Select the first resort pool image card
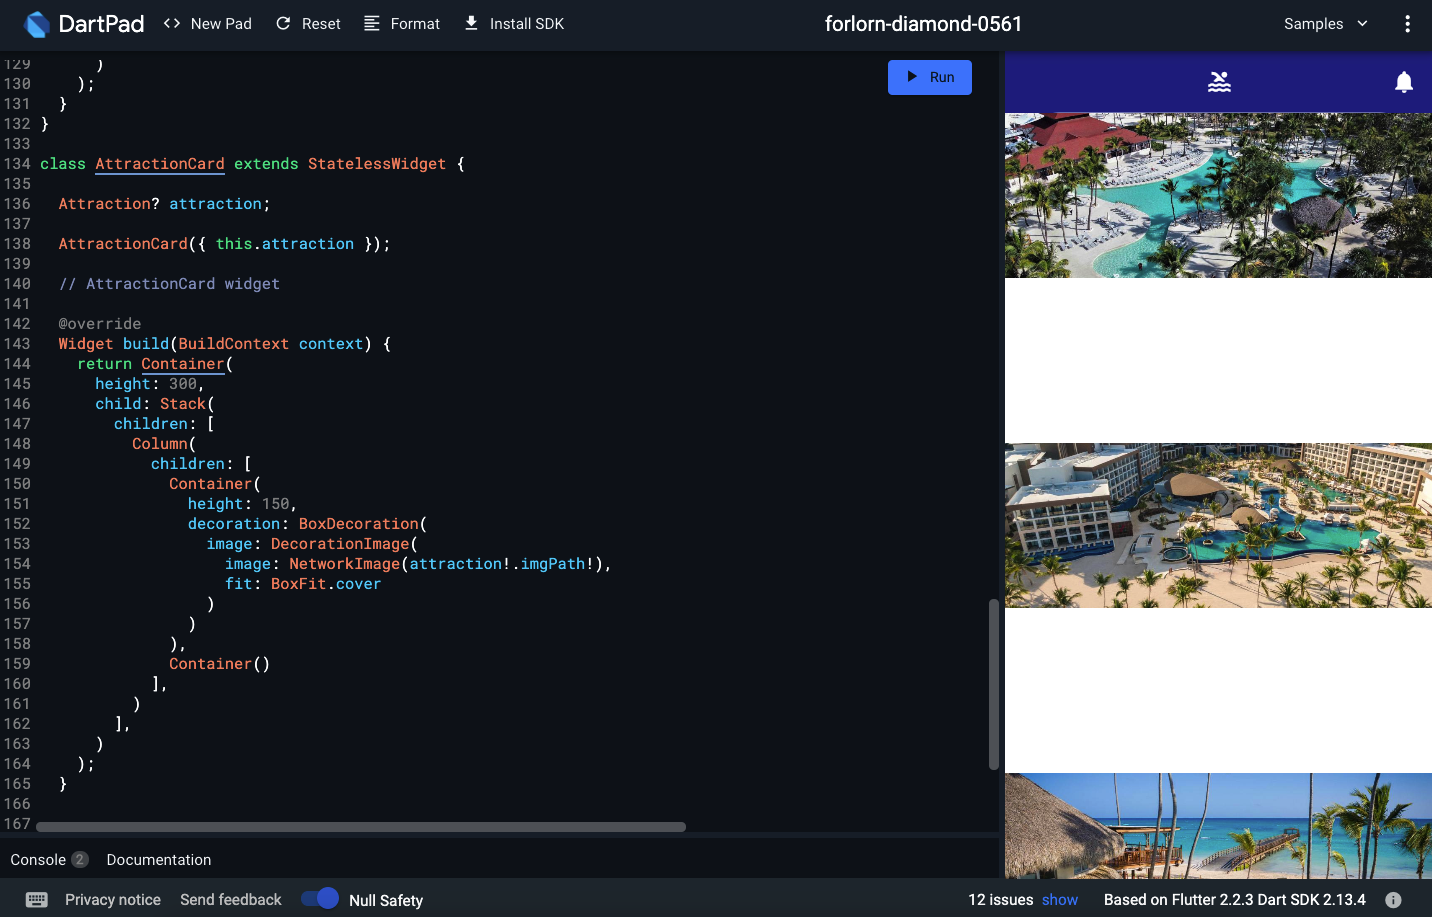1432x917 pixels. coord(1218,195)
